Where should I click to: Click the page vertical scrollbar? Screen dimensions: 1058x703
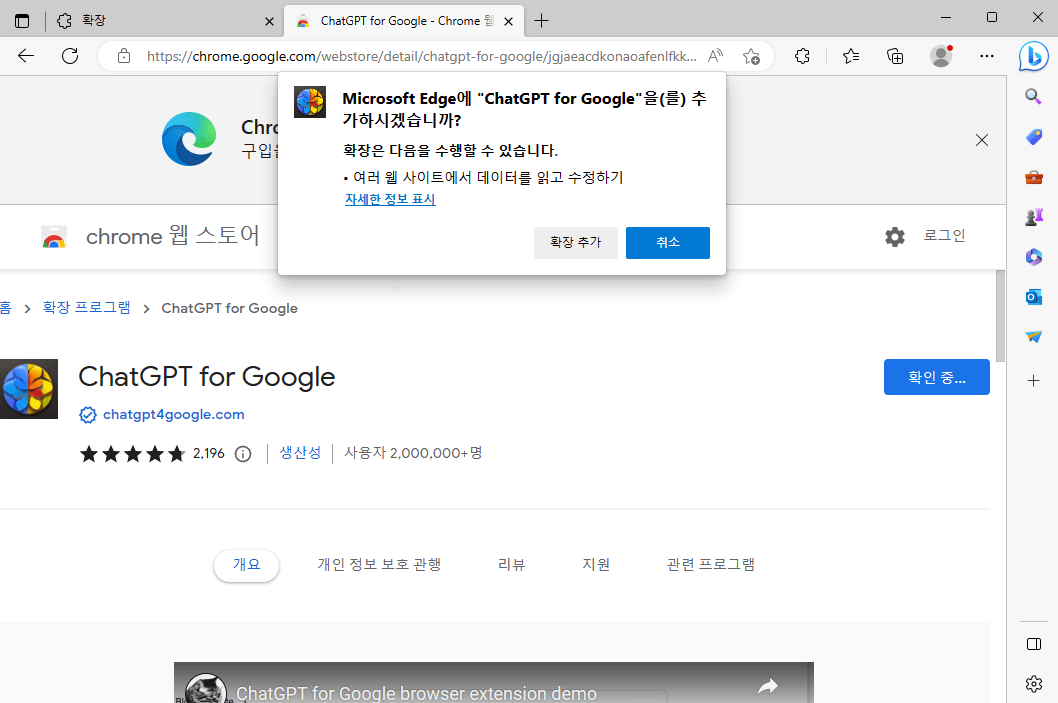pos(1000,316)
